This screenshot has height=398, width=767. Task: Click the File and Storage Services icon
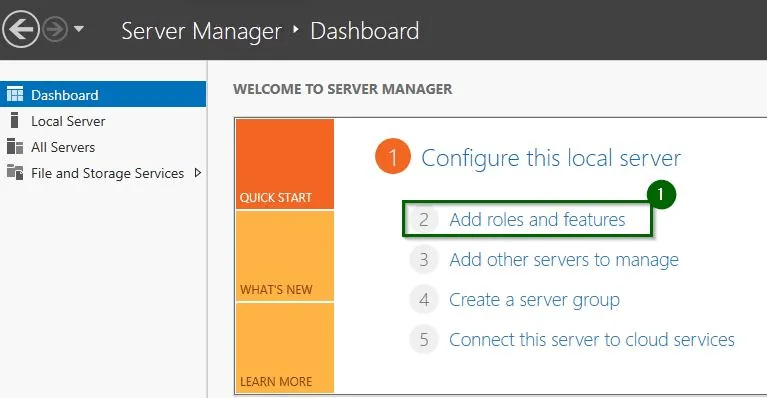(15, 172)
